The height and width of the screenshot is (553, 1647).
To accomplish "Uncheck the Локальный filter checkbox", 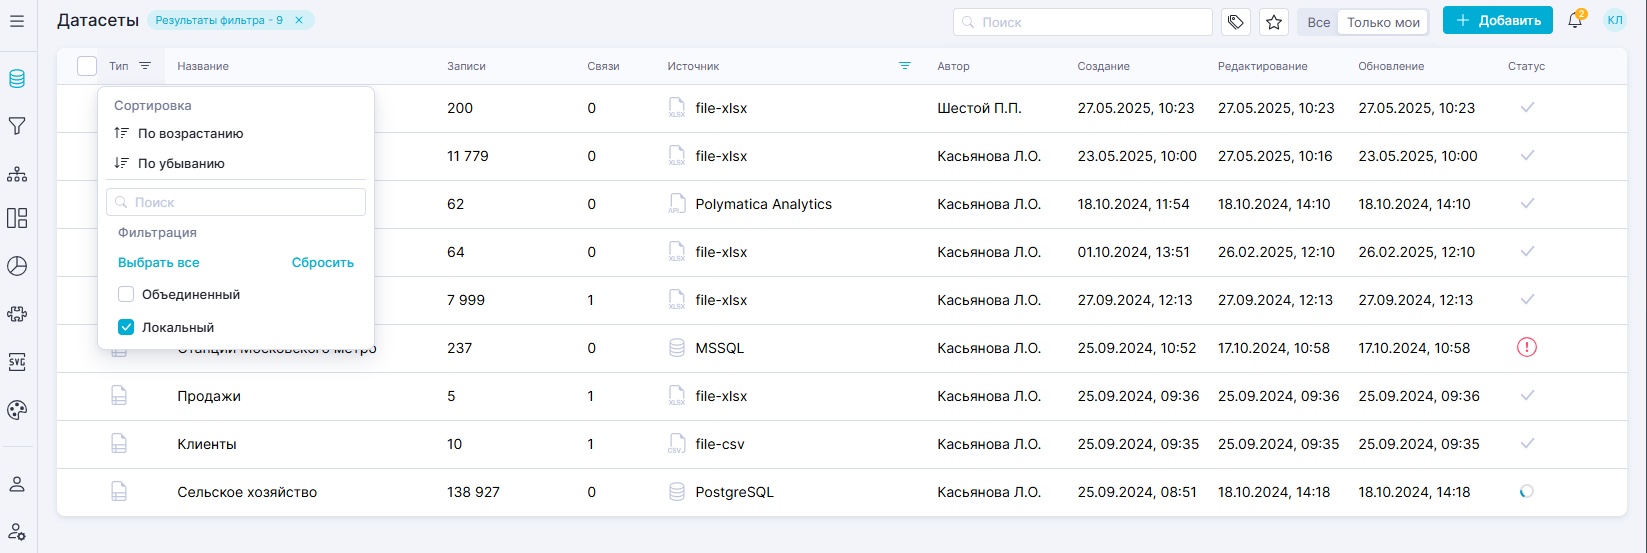I will tap(126, 327).
